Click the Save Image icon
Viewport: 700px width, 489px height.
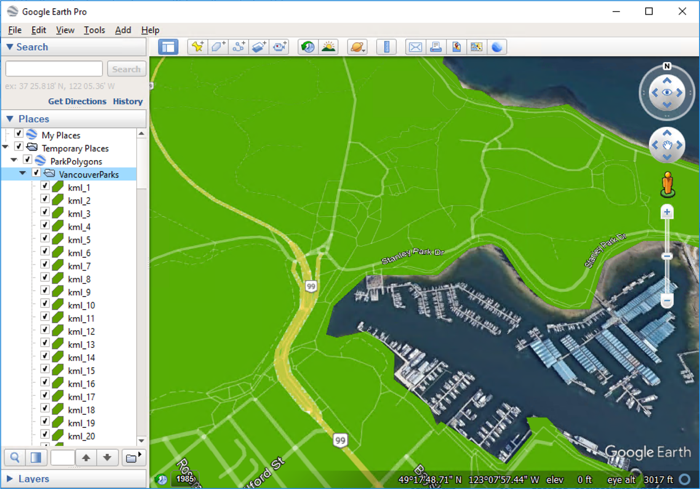coord(456,47)
